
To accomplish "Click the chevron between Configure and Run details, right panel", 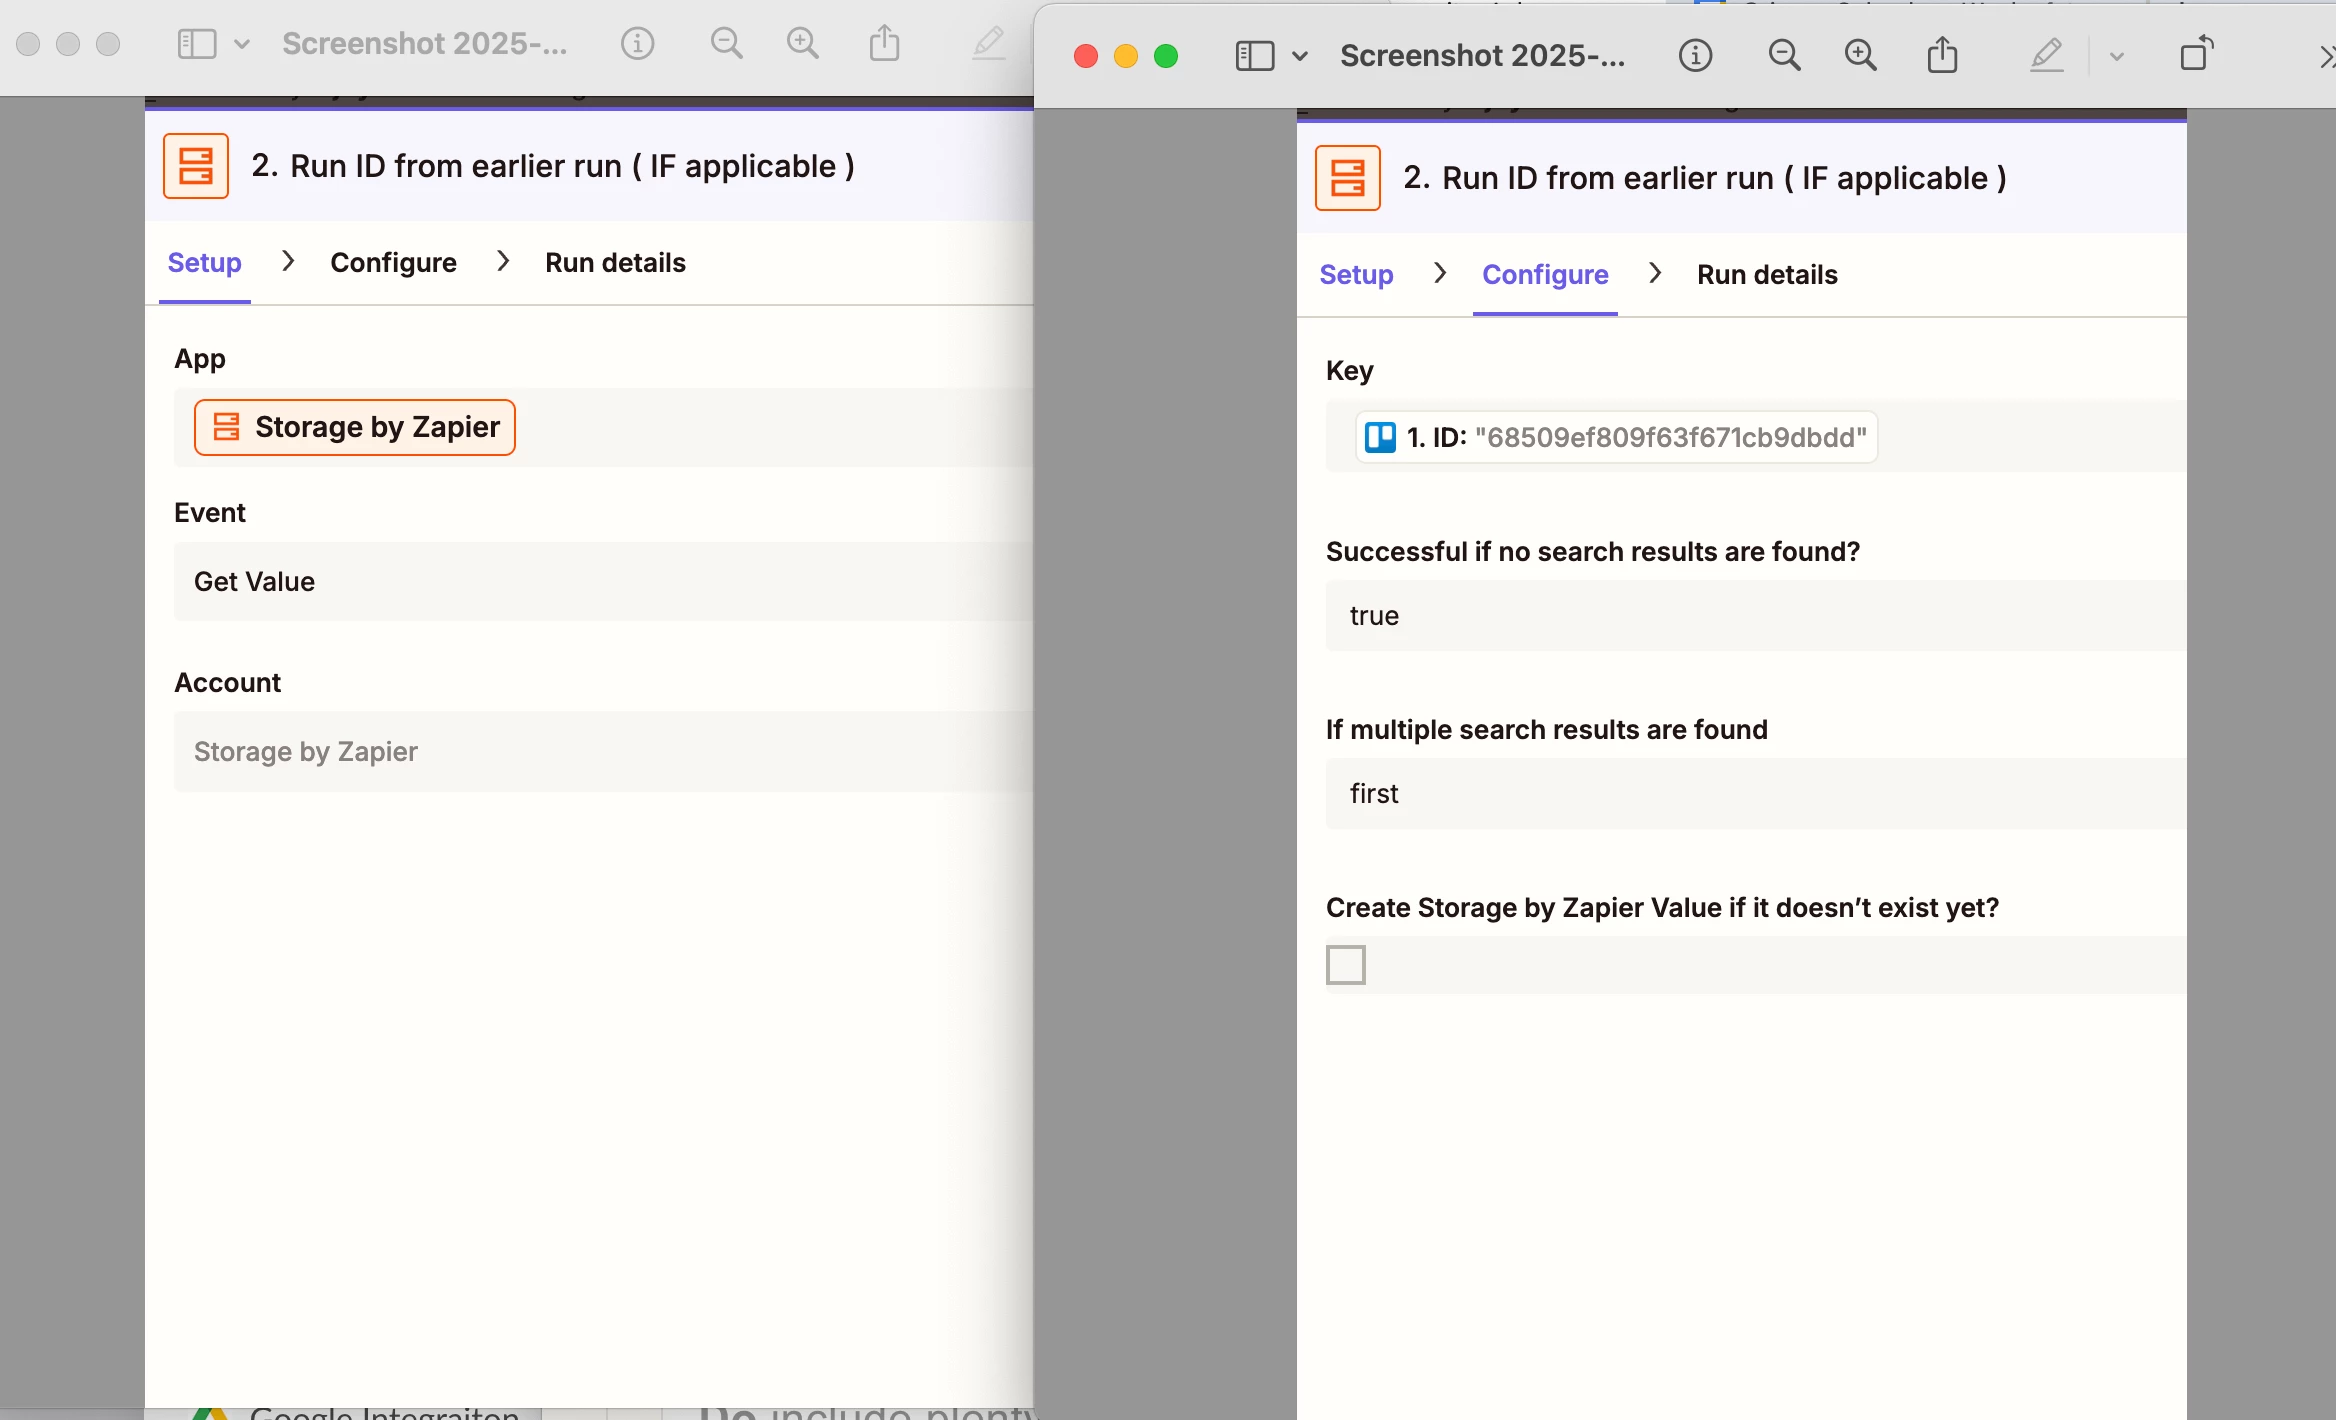I will coord(1655,273).
